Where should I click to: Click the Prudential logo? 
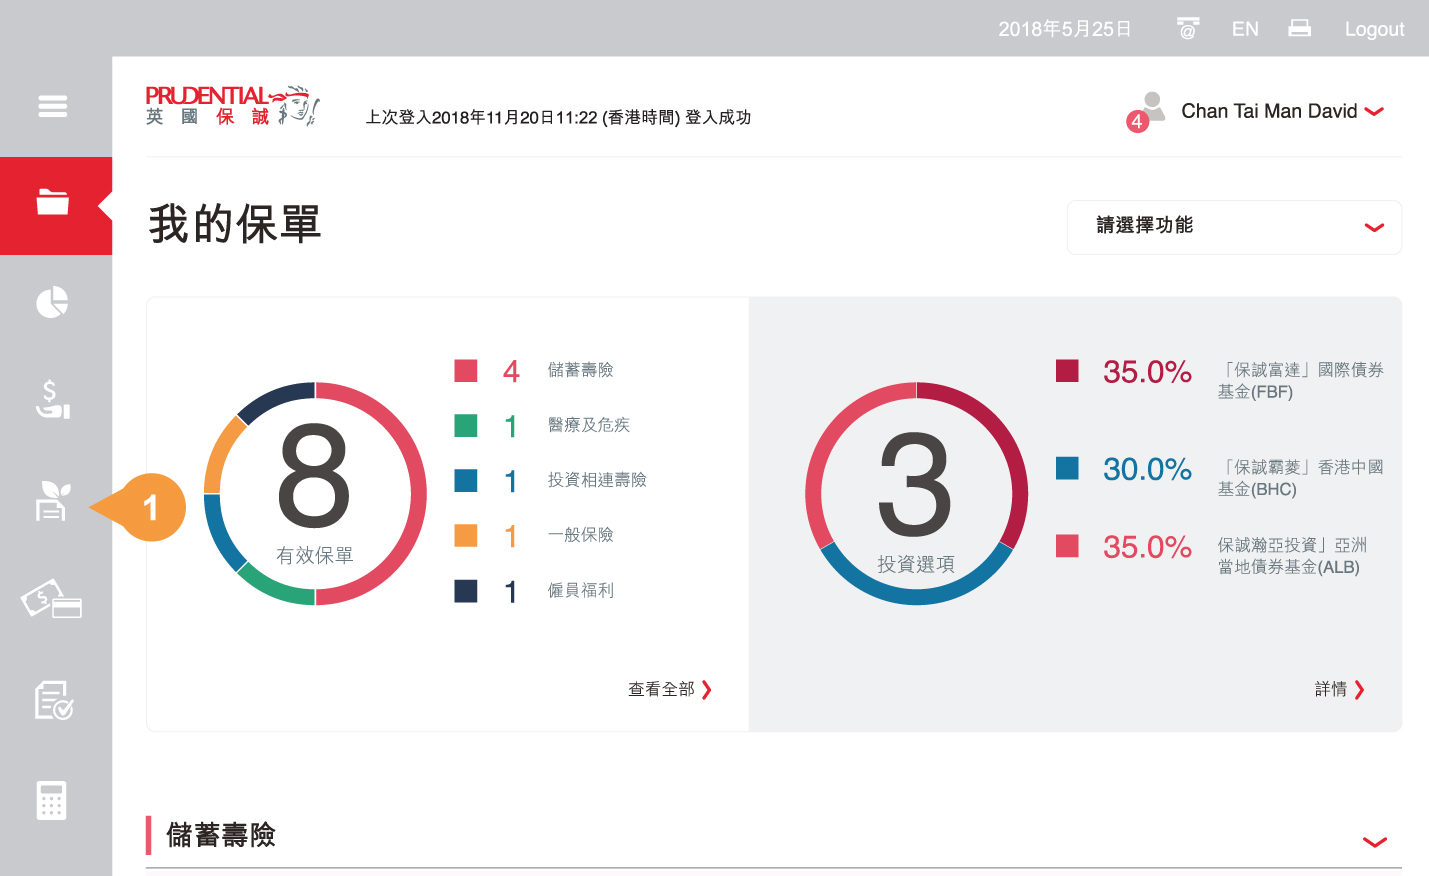click(x=232, y=105)
